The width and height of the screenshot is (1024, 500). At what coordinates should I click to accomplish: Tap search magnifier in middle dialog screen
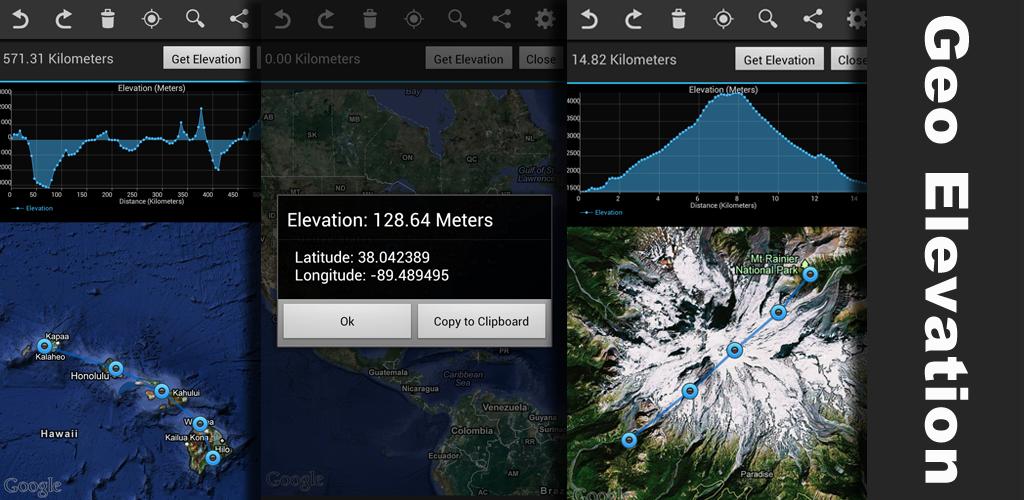point(458,19)
